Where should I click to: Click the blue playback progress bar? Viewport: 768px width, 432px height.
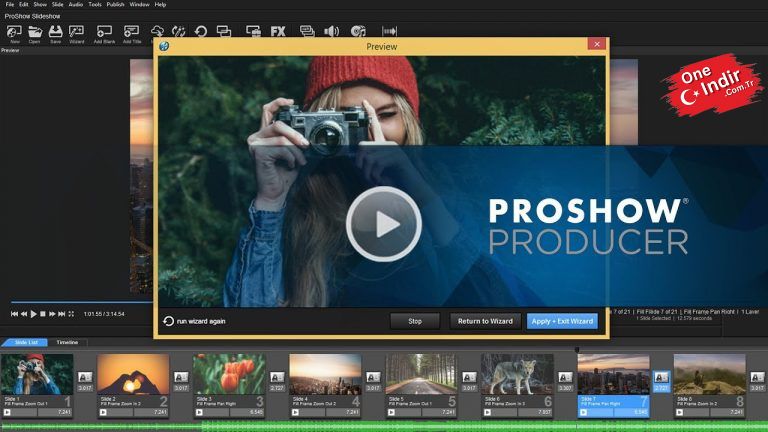(81, 302)
